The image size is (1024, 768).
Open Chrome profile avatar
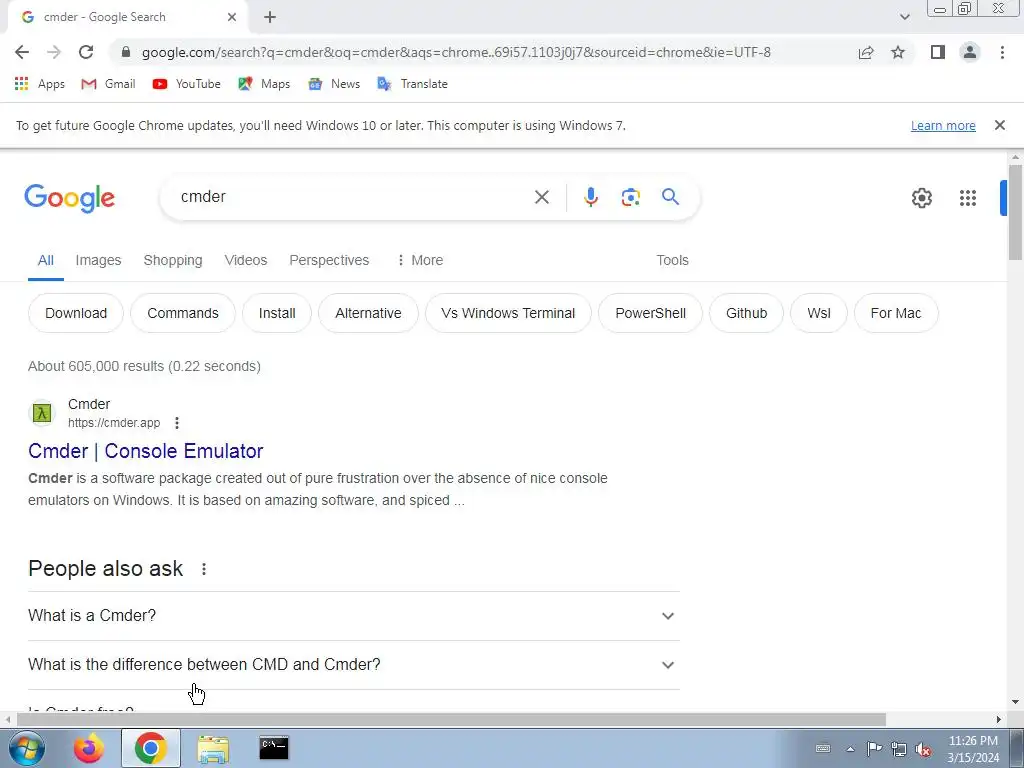pyautogui.click(x=970, y=52)
